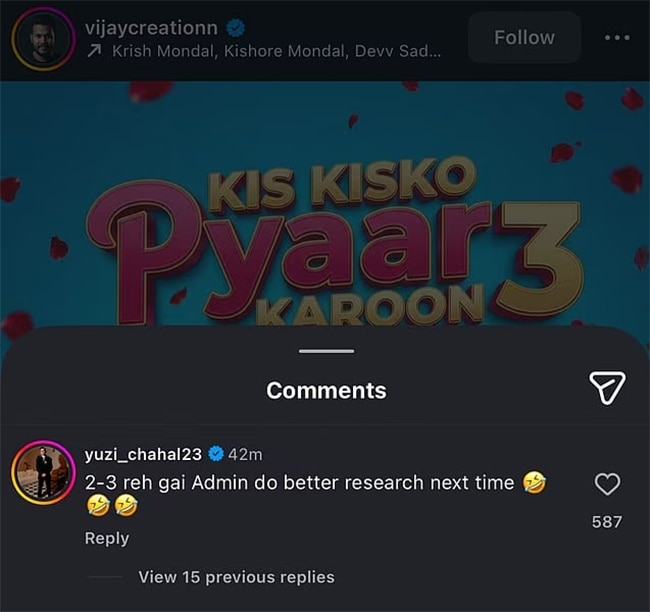Viewport: 650px width, 612px height.
Task: Expand View 15 previous replies
Action: (236, 577)
